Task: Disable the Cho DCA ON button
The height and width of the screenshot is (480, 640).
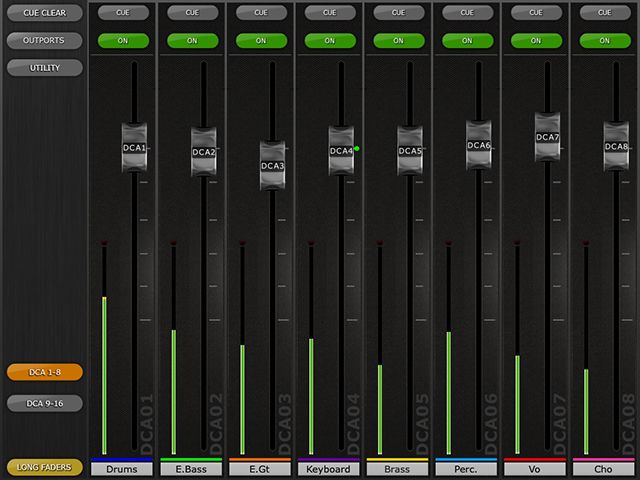Action: coord(604,41)
